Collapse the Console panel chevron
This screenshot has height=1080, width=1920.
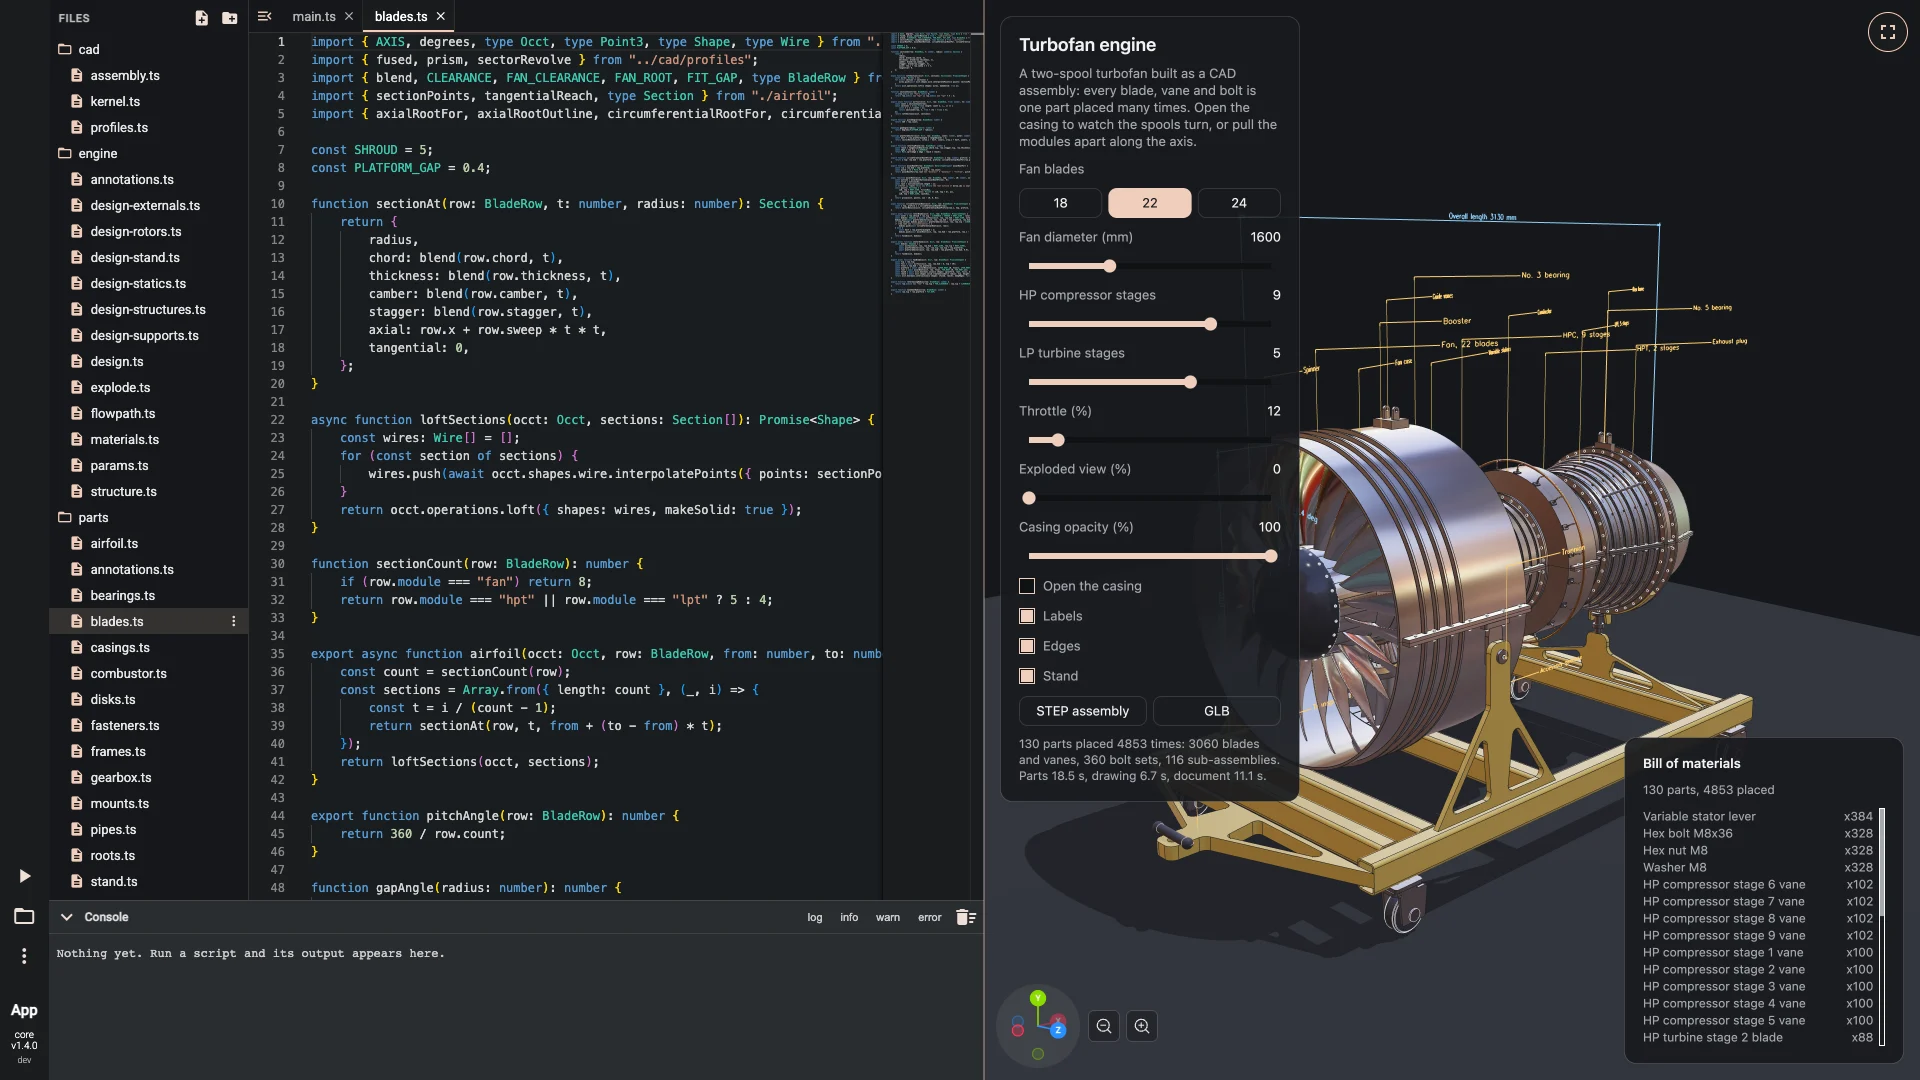tap(66, 917)
